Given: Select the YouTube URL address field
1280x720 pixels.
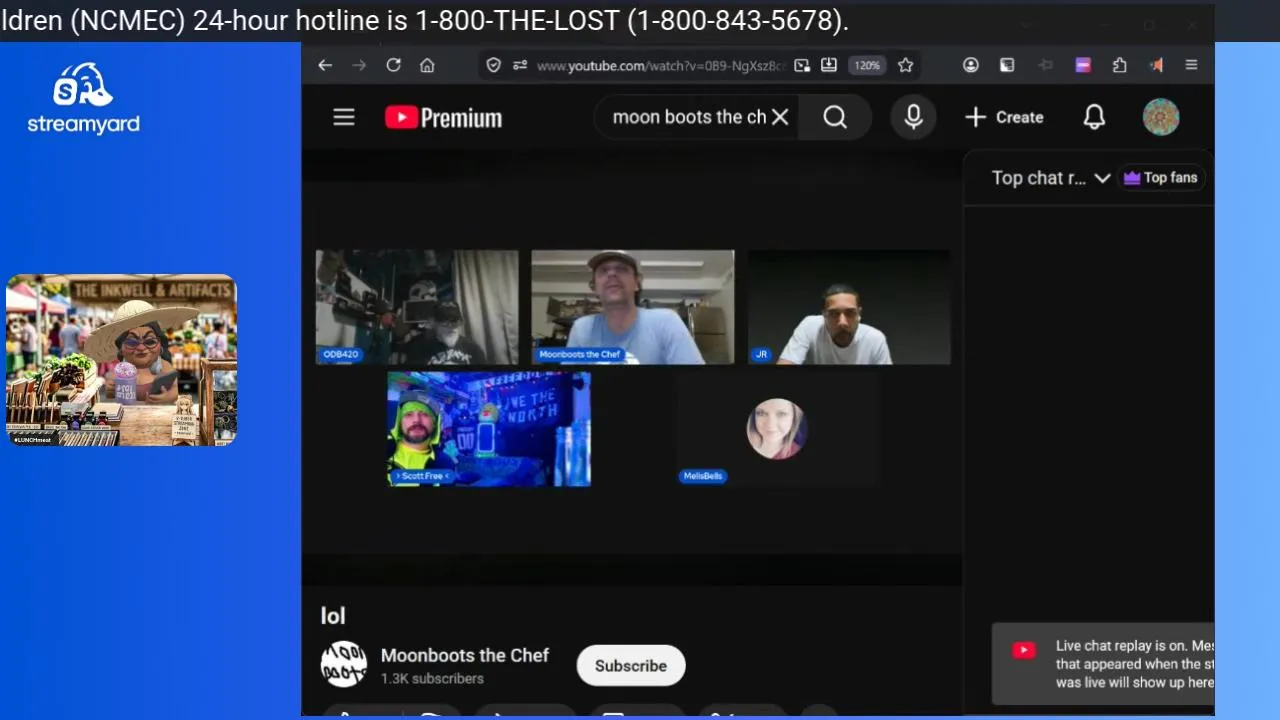Looking at the screenshot, I should tap(660, 65).
